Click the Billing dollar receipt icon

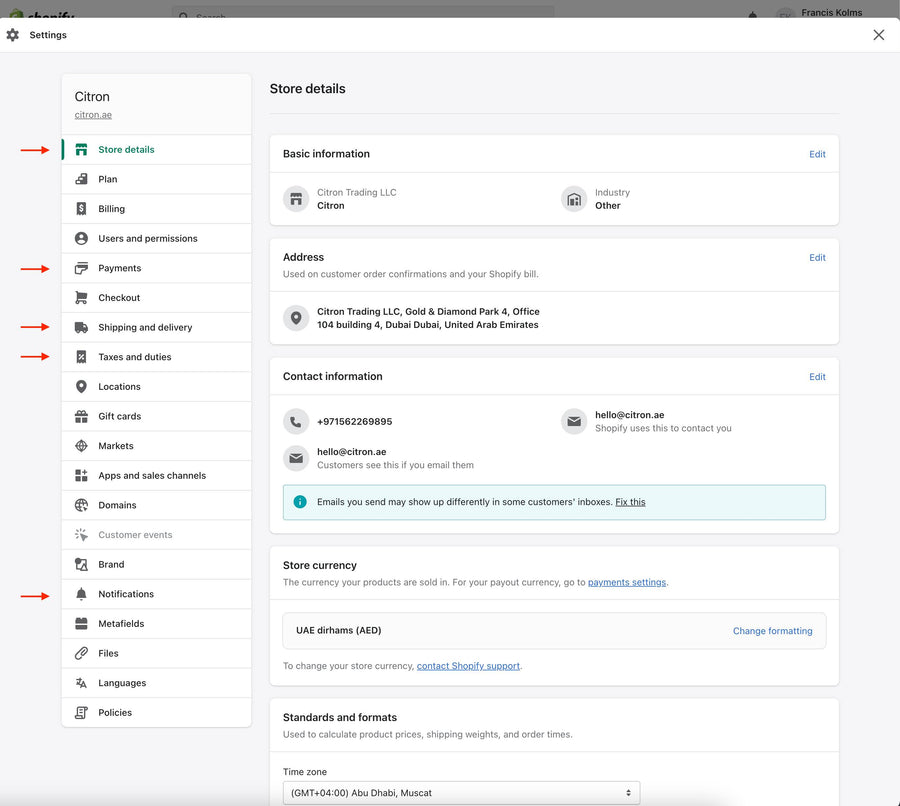click(x=82, y=209)
